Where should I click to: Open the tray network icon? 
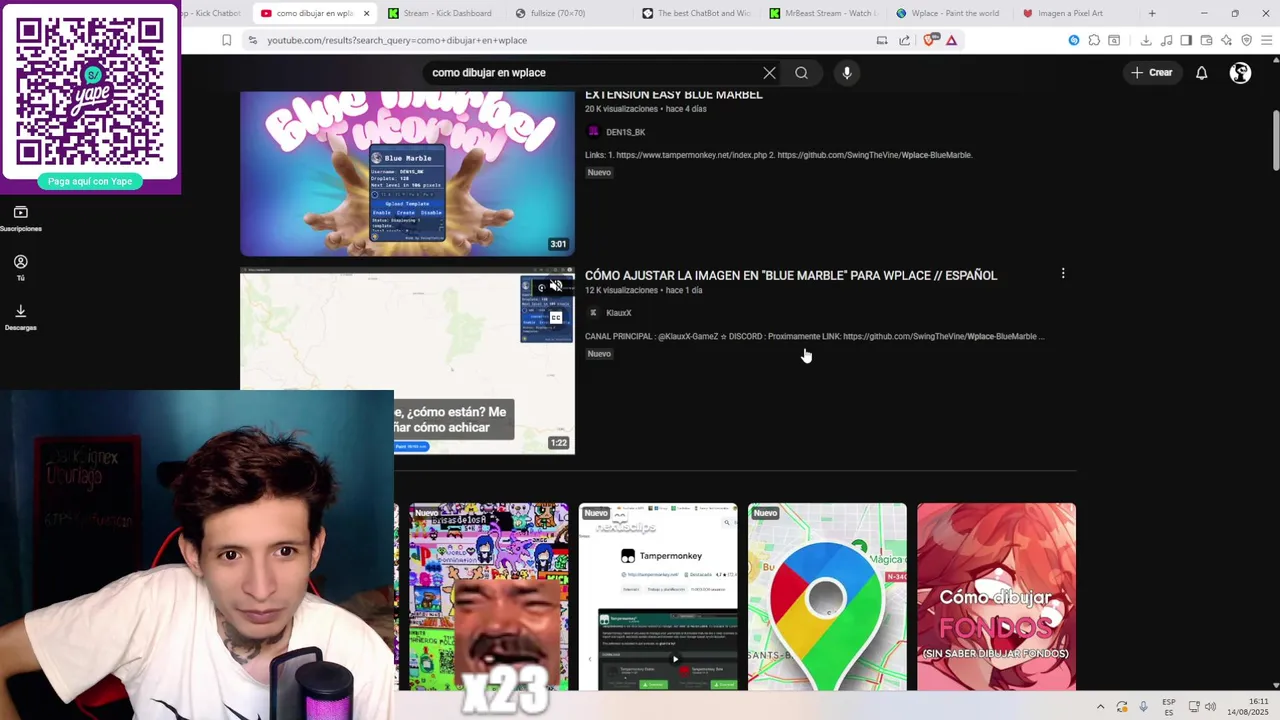coord(1194,707)
